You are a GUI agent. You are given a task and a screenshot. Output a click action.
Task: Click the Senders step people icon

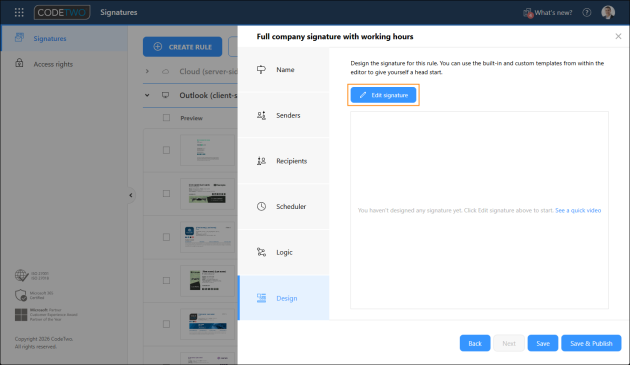261,115
